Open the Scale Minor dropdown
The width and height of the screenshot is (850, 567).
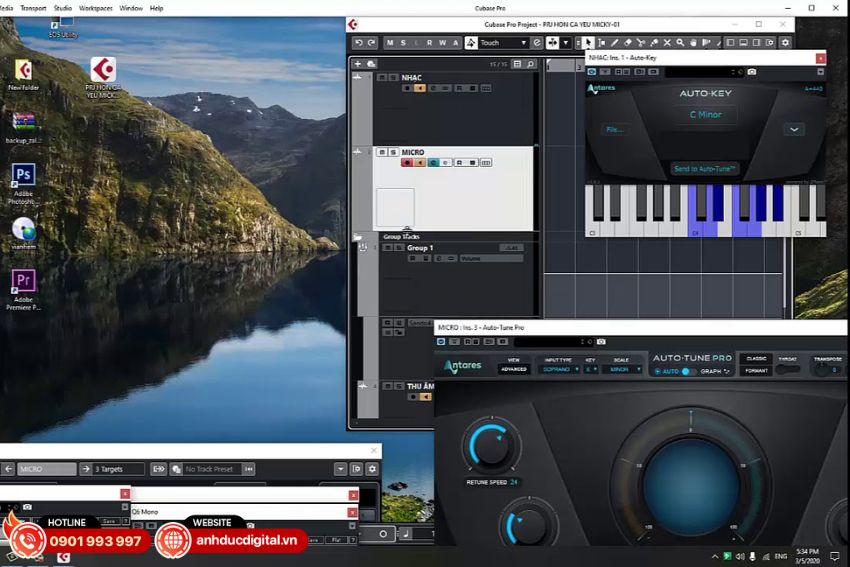622,369
